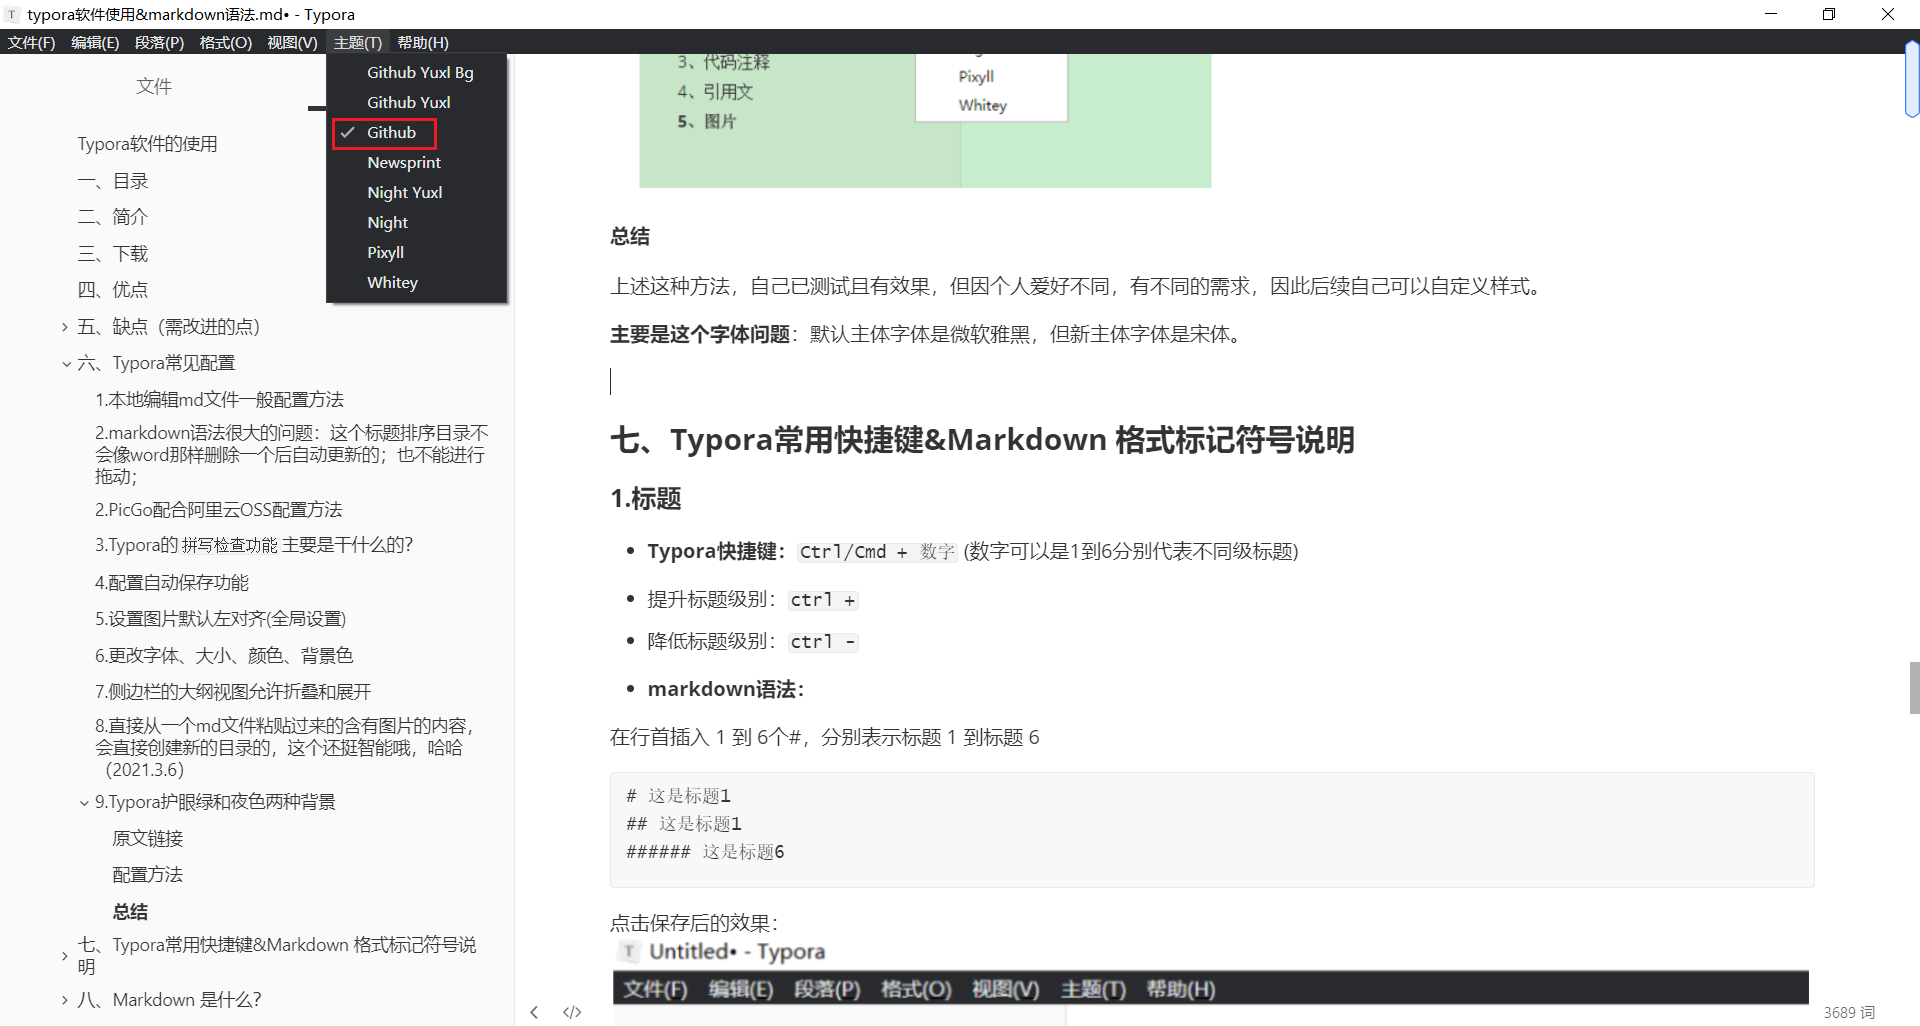
Task: Click the 主要是这个字体问题 bold text
Action: [700, 334]
